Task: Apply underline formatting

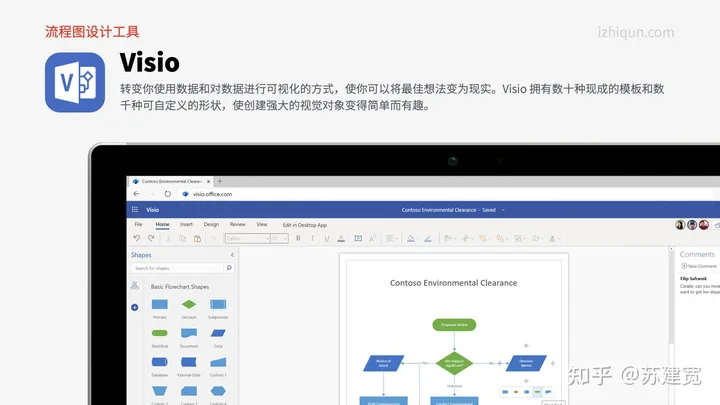Action: (x=327, y=238)
